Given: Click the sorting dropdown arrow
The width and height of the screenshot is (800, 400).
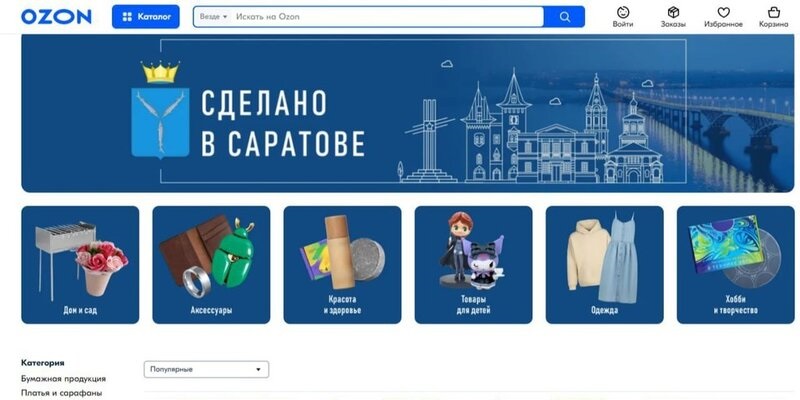Looking at the screenshot, I should point(258,369).
